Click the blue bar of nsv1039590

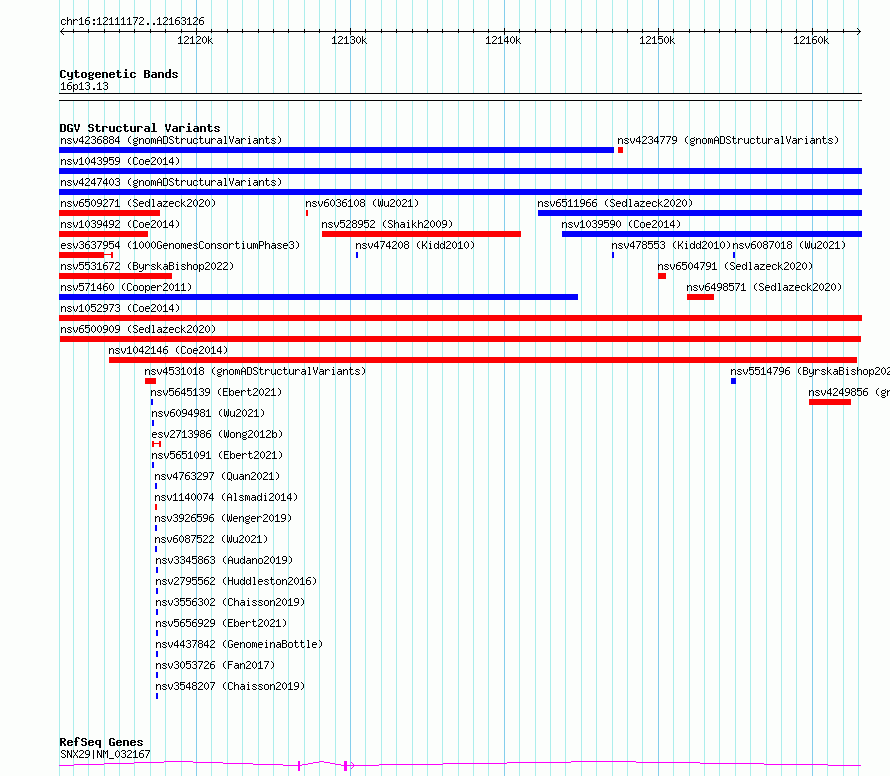pyautogui.click(x=712, y=234)
